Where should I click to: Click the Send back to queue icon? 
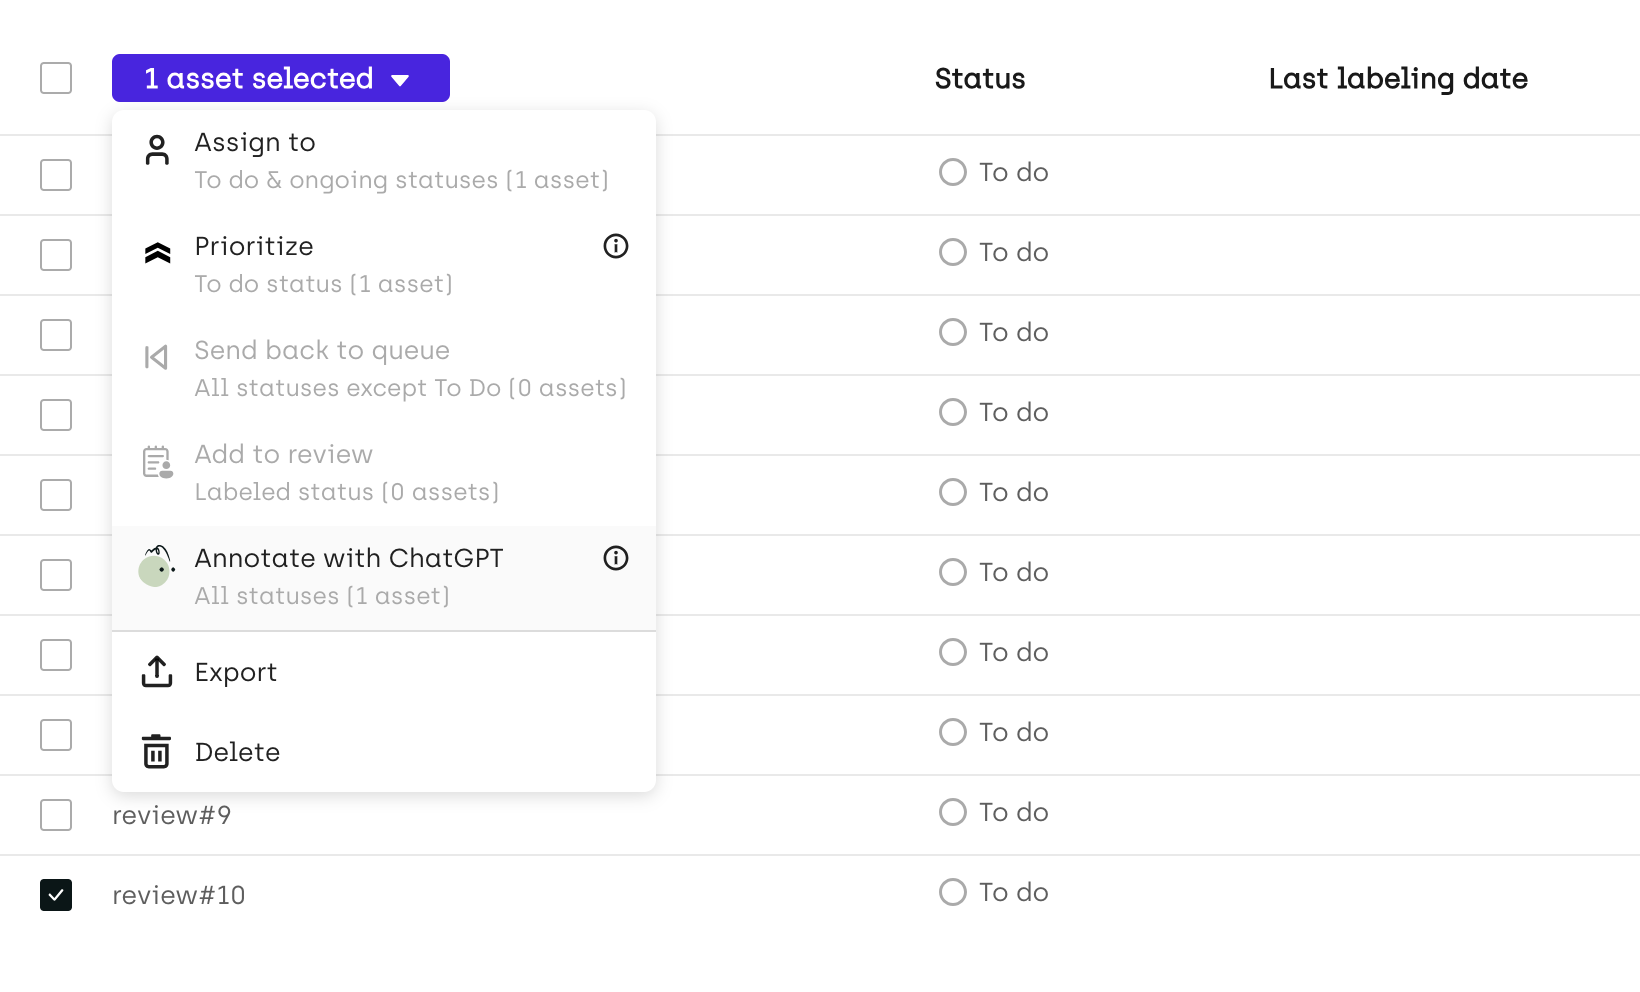pos(157,357)
